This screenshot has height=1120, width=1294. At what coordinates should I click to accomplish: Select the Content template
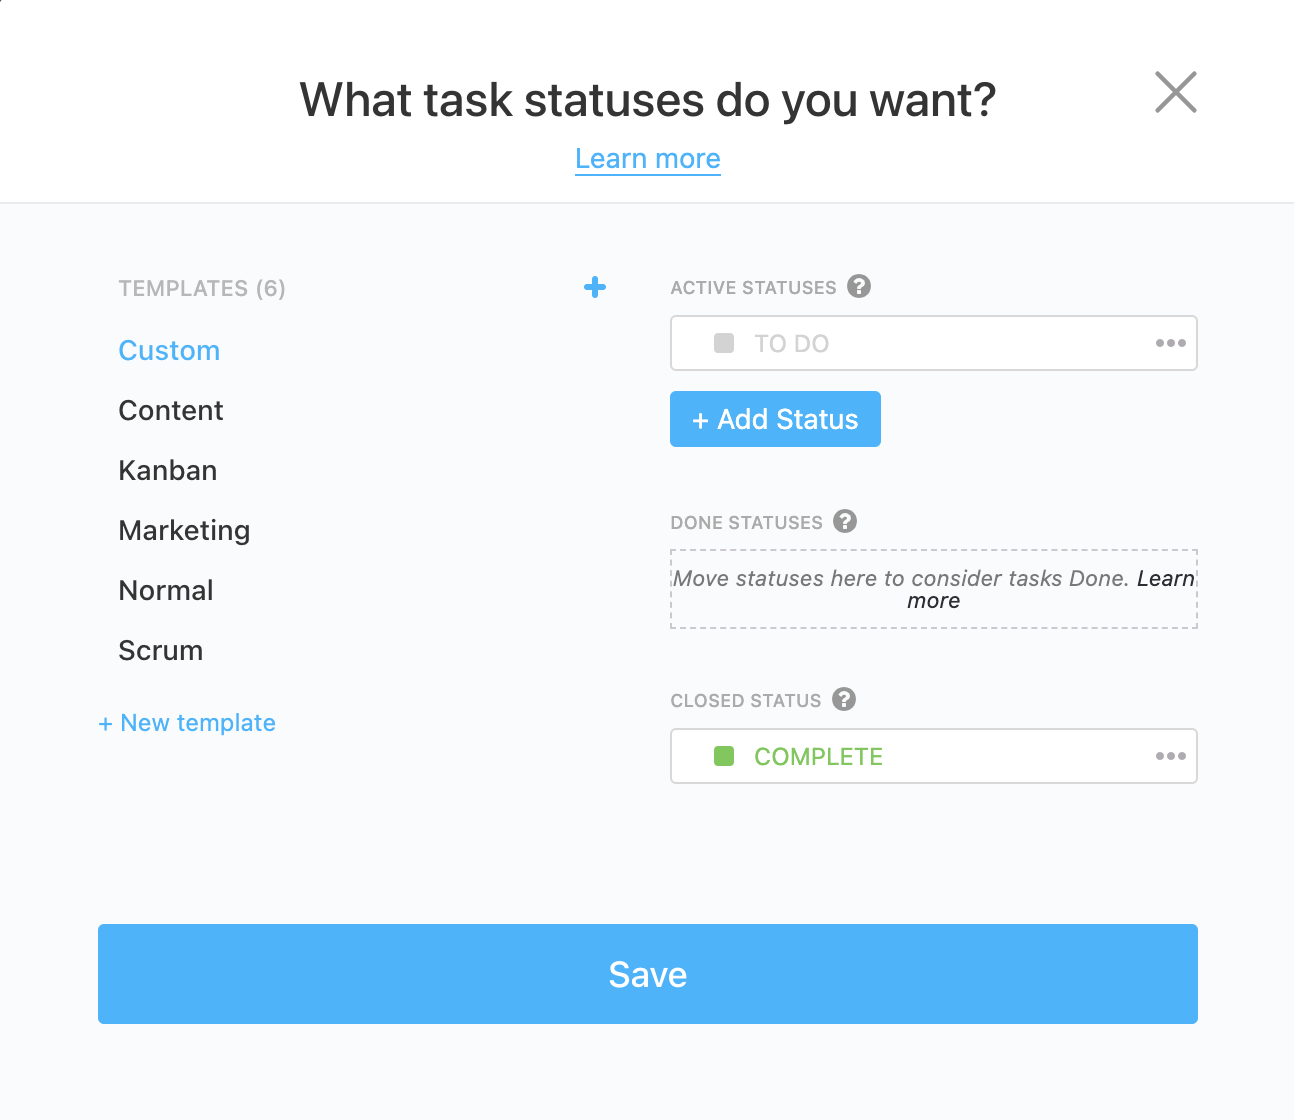171,411
